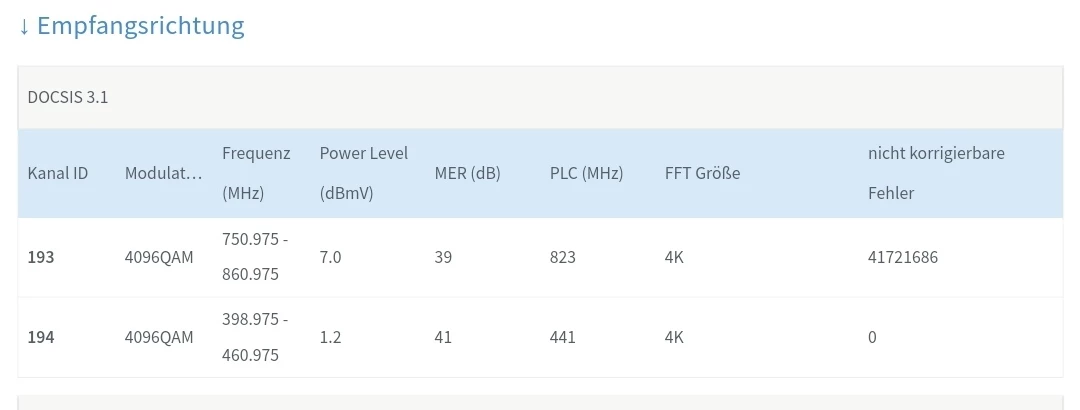Click the 1.2 power level value
Viewport: 1080px width, 410px height.
coord(330,337)
